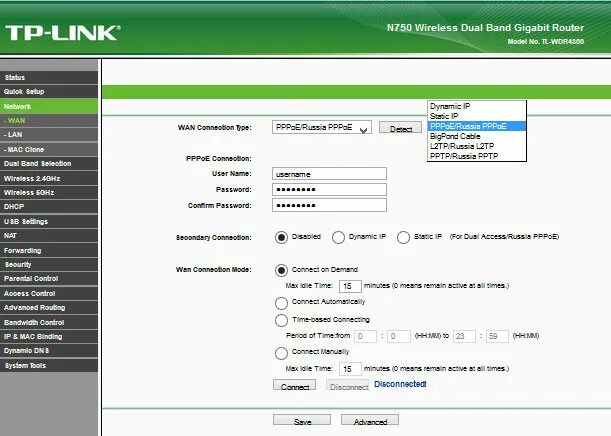Screen dimensions: 611x436
Task: Select the Network menu item
Action: tap(49, 106)
